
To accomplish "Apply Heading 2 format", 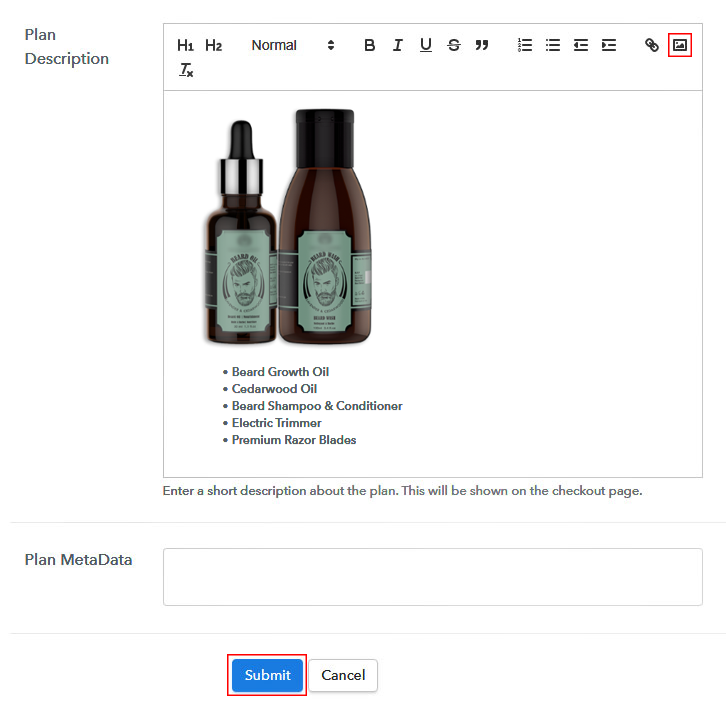I will point(213,45).
